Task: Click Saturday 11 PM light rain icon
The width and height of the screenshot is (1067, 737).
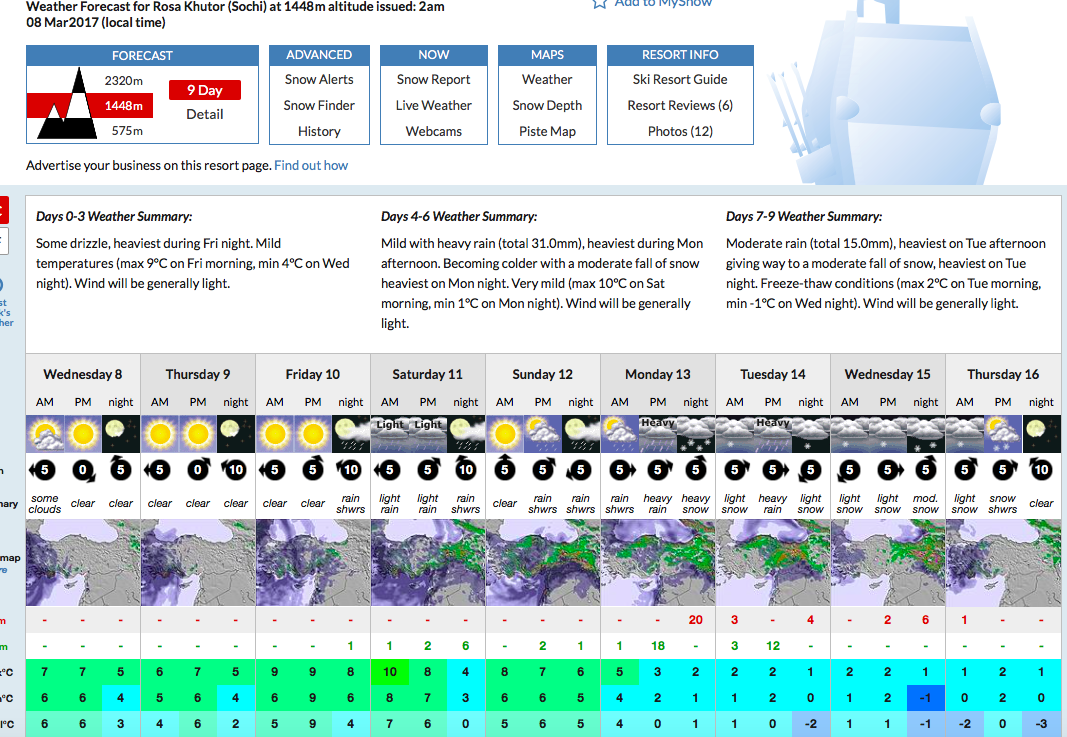Action: pyautogui.click(x=428, y=433)
